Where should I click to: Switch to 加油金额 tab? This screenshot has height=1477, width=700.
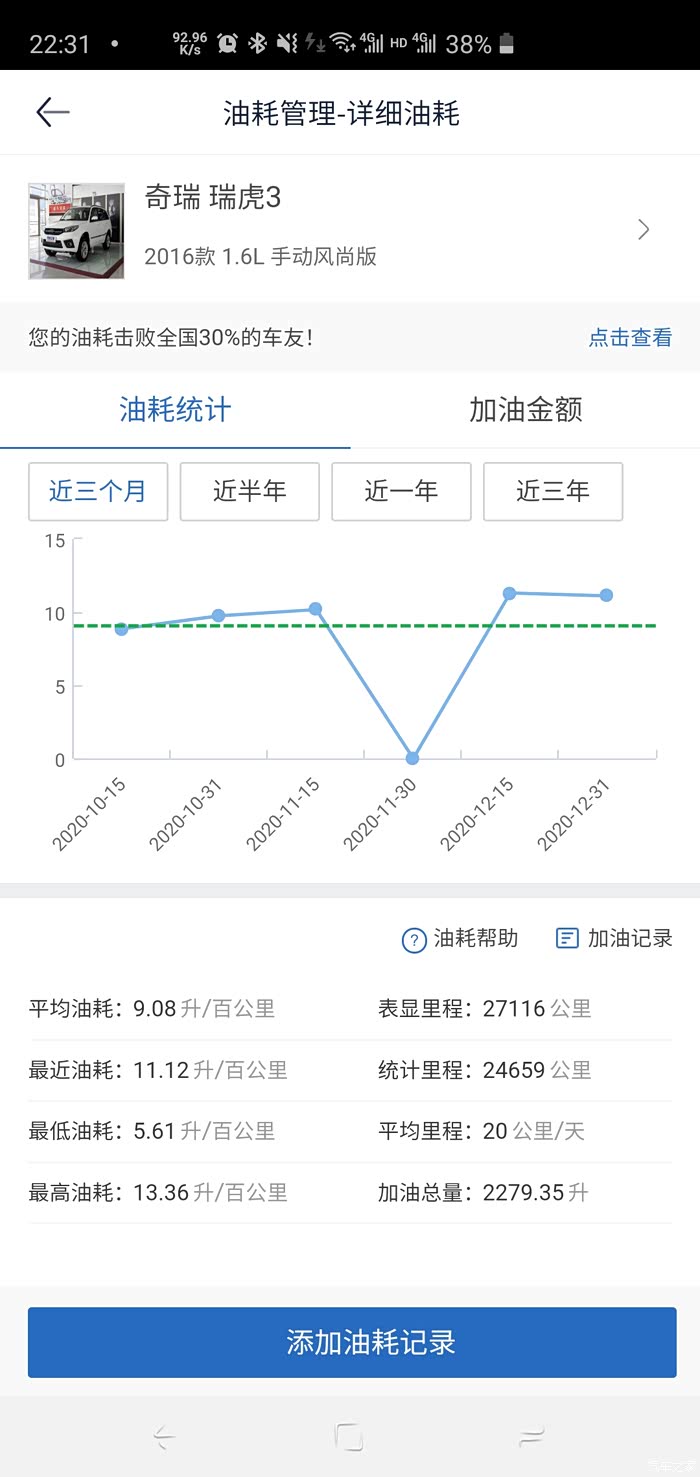[525, 409]
